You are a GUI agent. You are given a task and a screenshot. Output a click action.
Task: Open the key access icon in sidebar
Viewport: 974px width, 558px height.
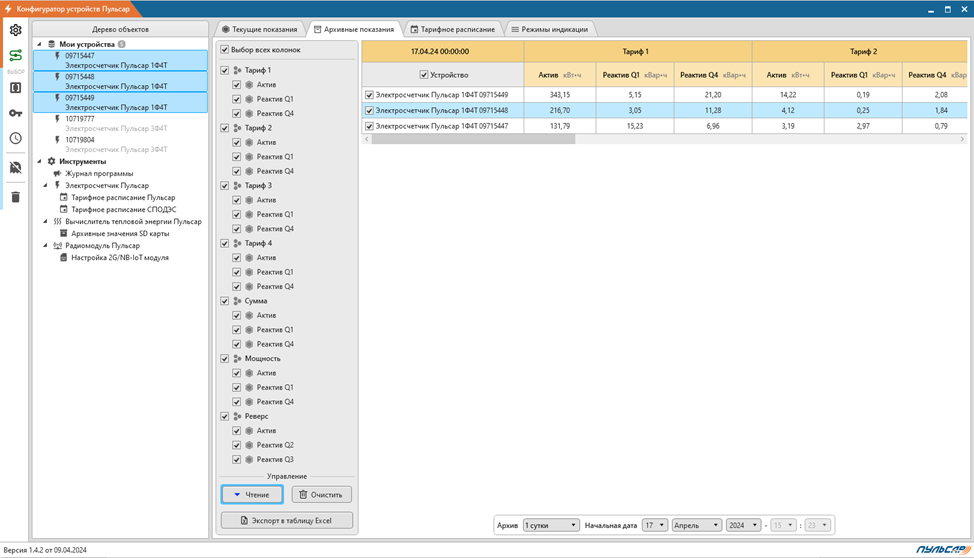pos(16,112)
